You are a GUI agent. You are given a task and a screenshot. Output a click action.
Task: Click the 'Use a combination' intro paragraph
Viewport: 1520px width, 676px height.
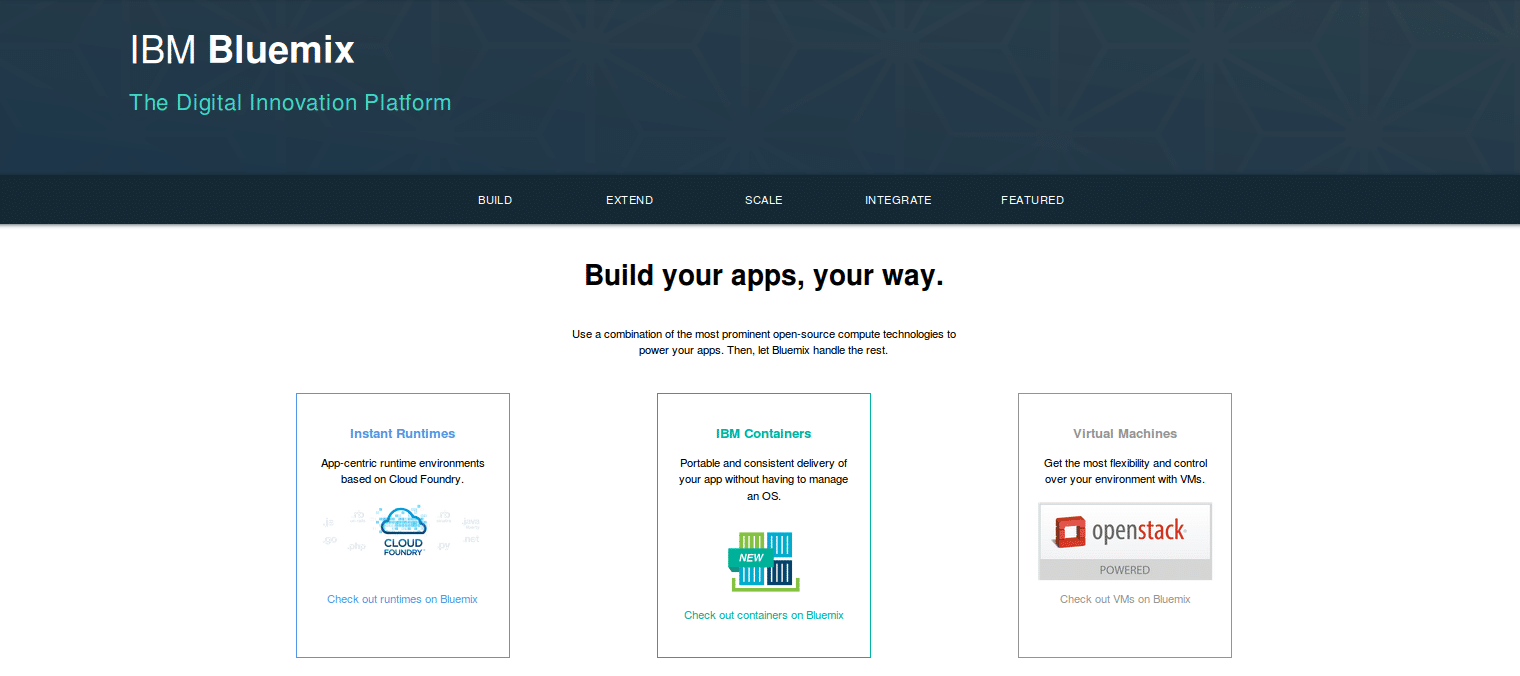[764, 342]
